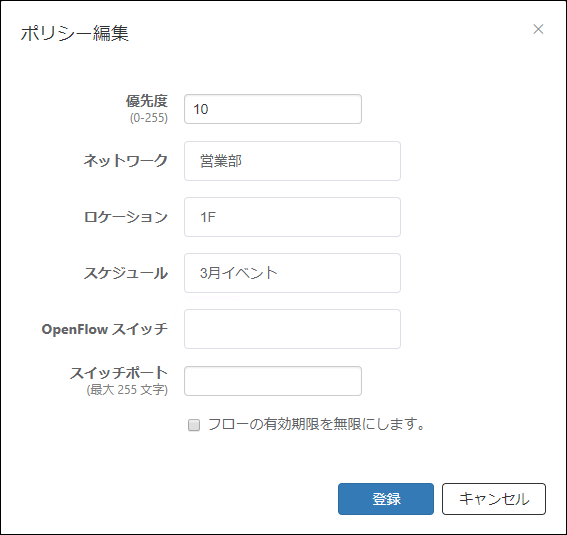Click the フローの有効期限を無限にします label text
The image size is (567, 535).
(x=316, y=424)
